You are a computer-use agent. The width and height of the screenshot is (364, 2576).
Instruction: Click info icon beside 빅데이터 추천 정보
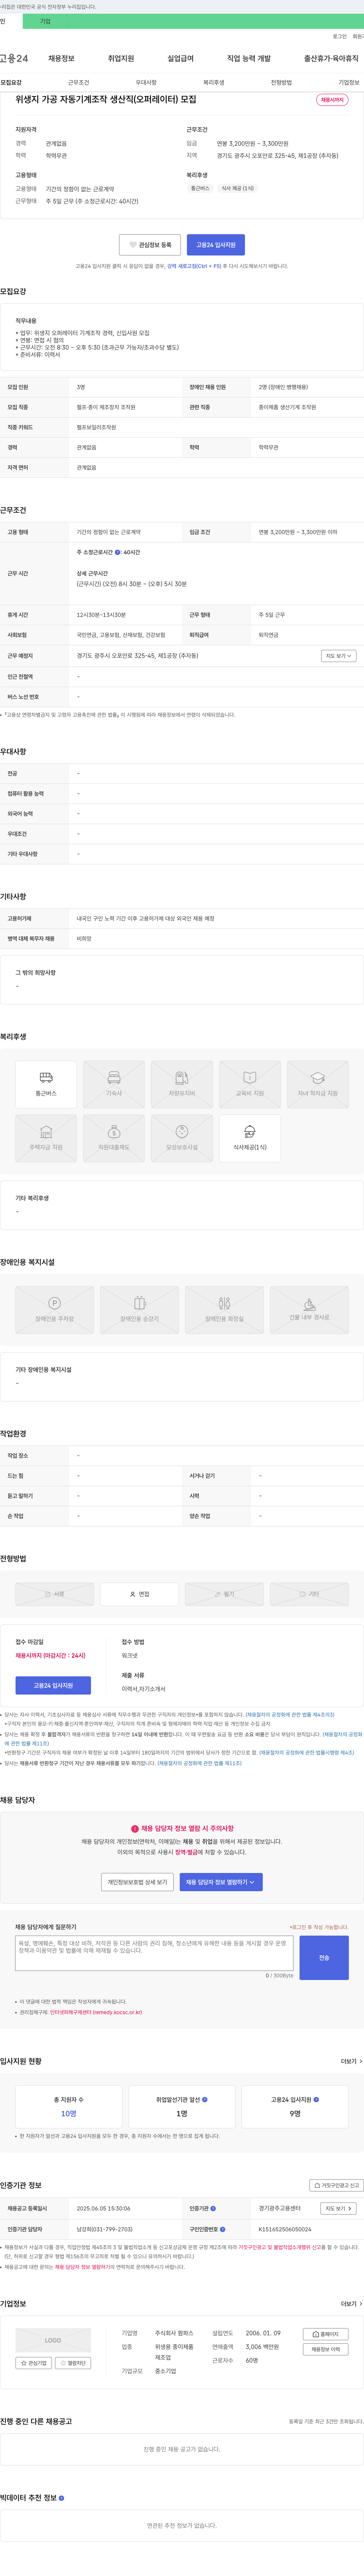point(61,2498)
